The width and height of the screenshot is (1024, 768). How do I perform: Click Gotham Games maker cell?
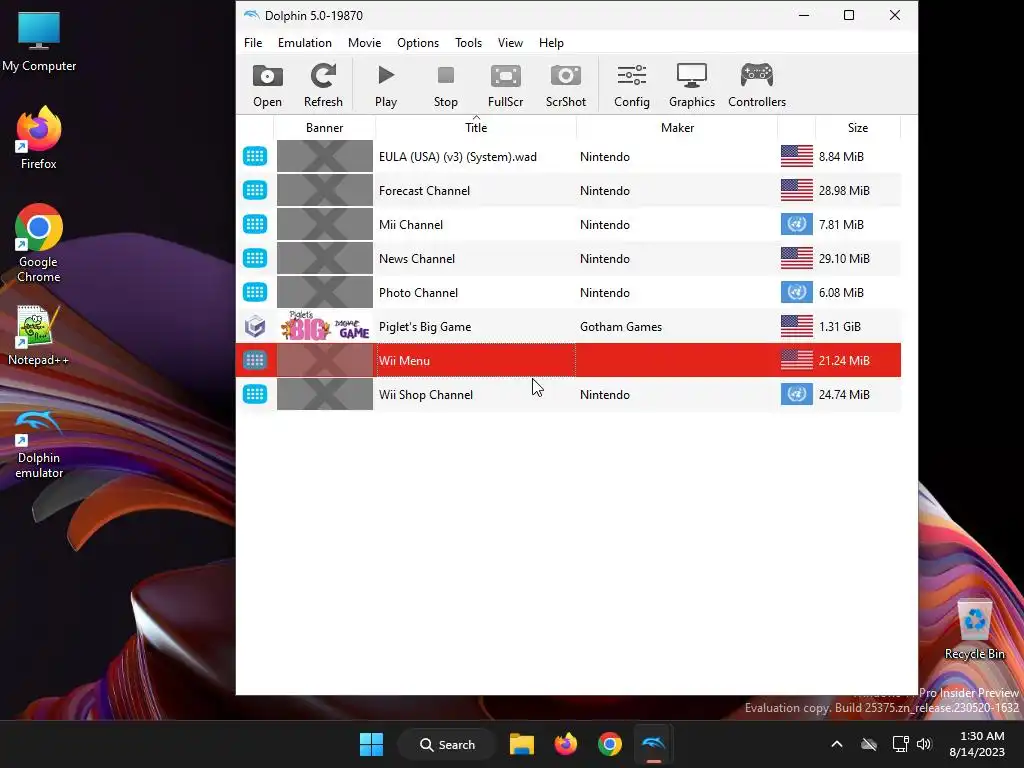pyautogui.click(x=620, y=327)
